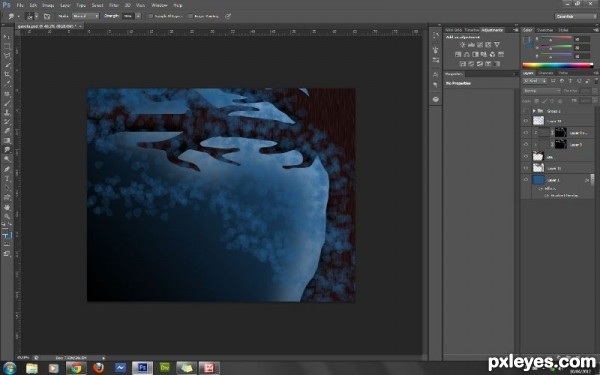This screenshot has width=600, height=375.
Task: Select the Gradient tool
Action: pyautogui.click(x=7, y=141)
